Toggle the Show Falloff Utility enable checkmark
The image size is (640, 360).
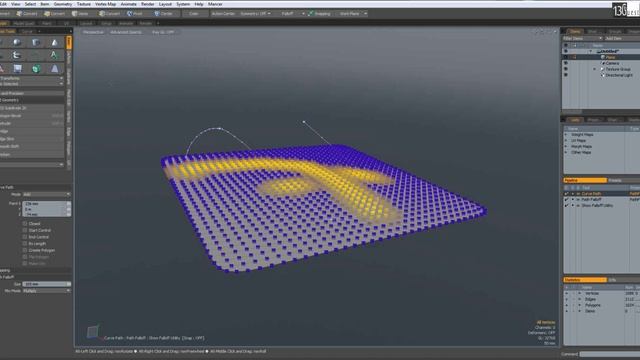[566, 205]
